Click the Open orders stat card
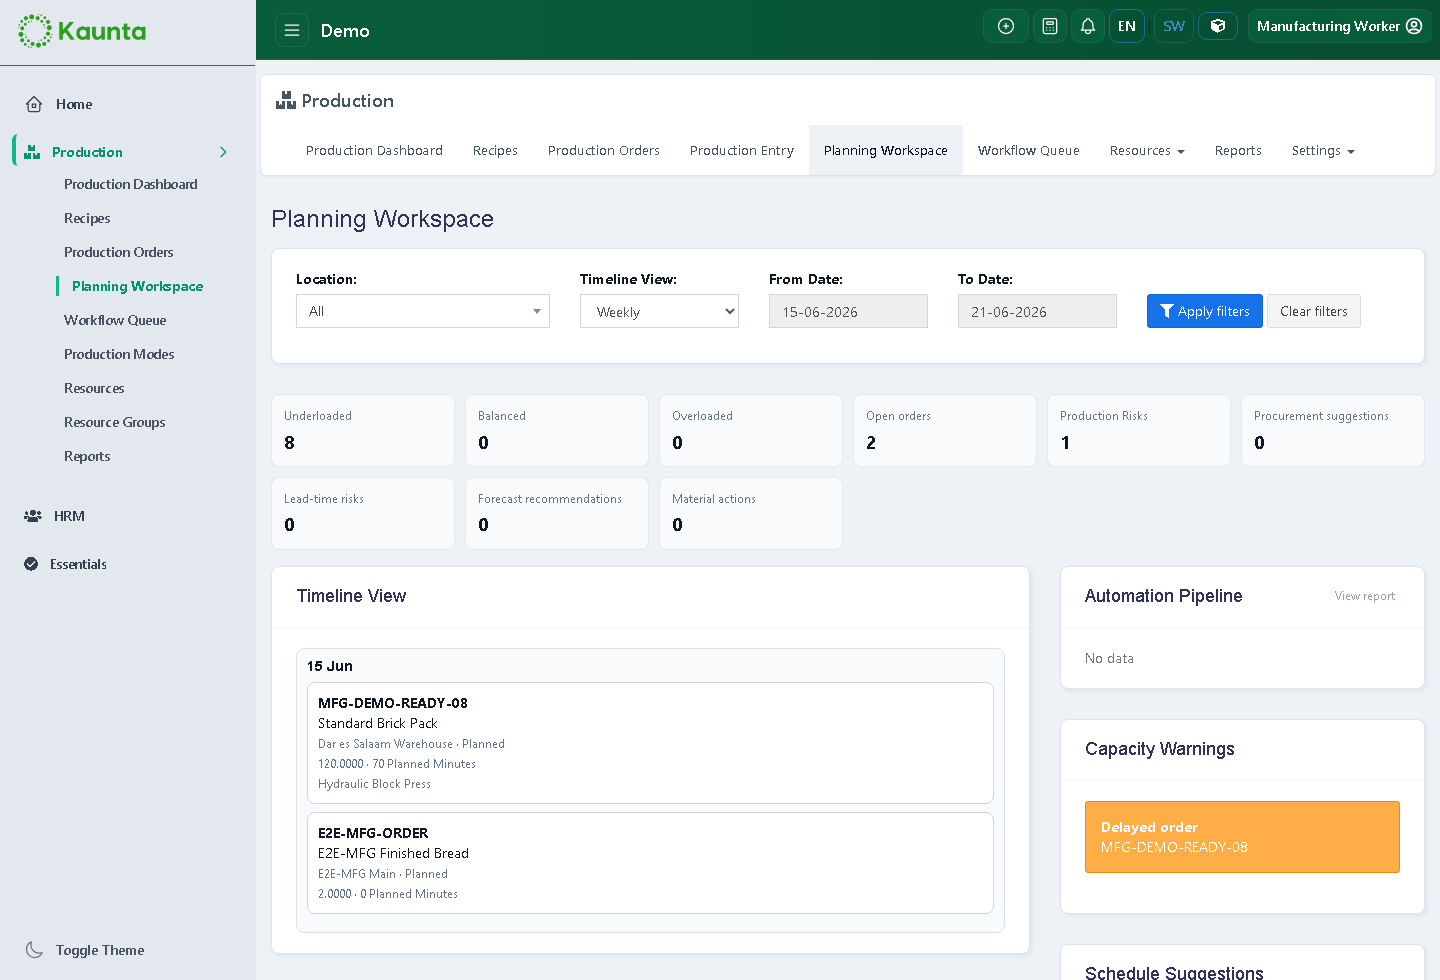The width and height of the screenshot is (1440, 980). point(945,430)
